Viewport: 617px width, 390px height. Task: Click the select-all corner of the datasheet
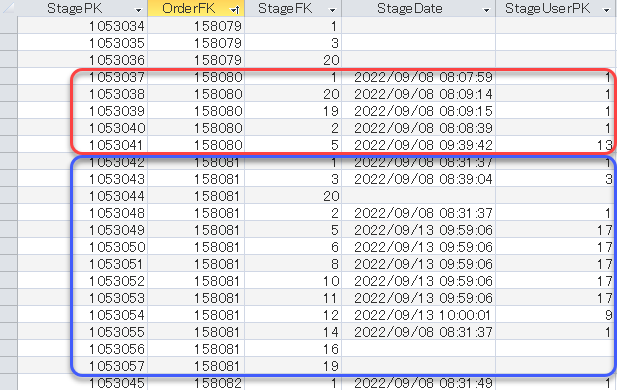(x=9, y=8)
